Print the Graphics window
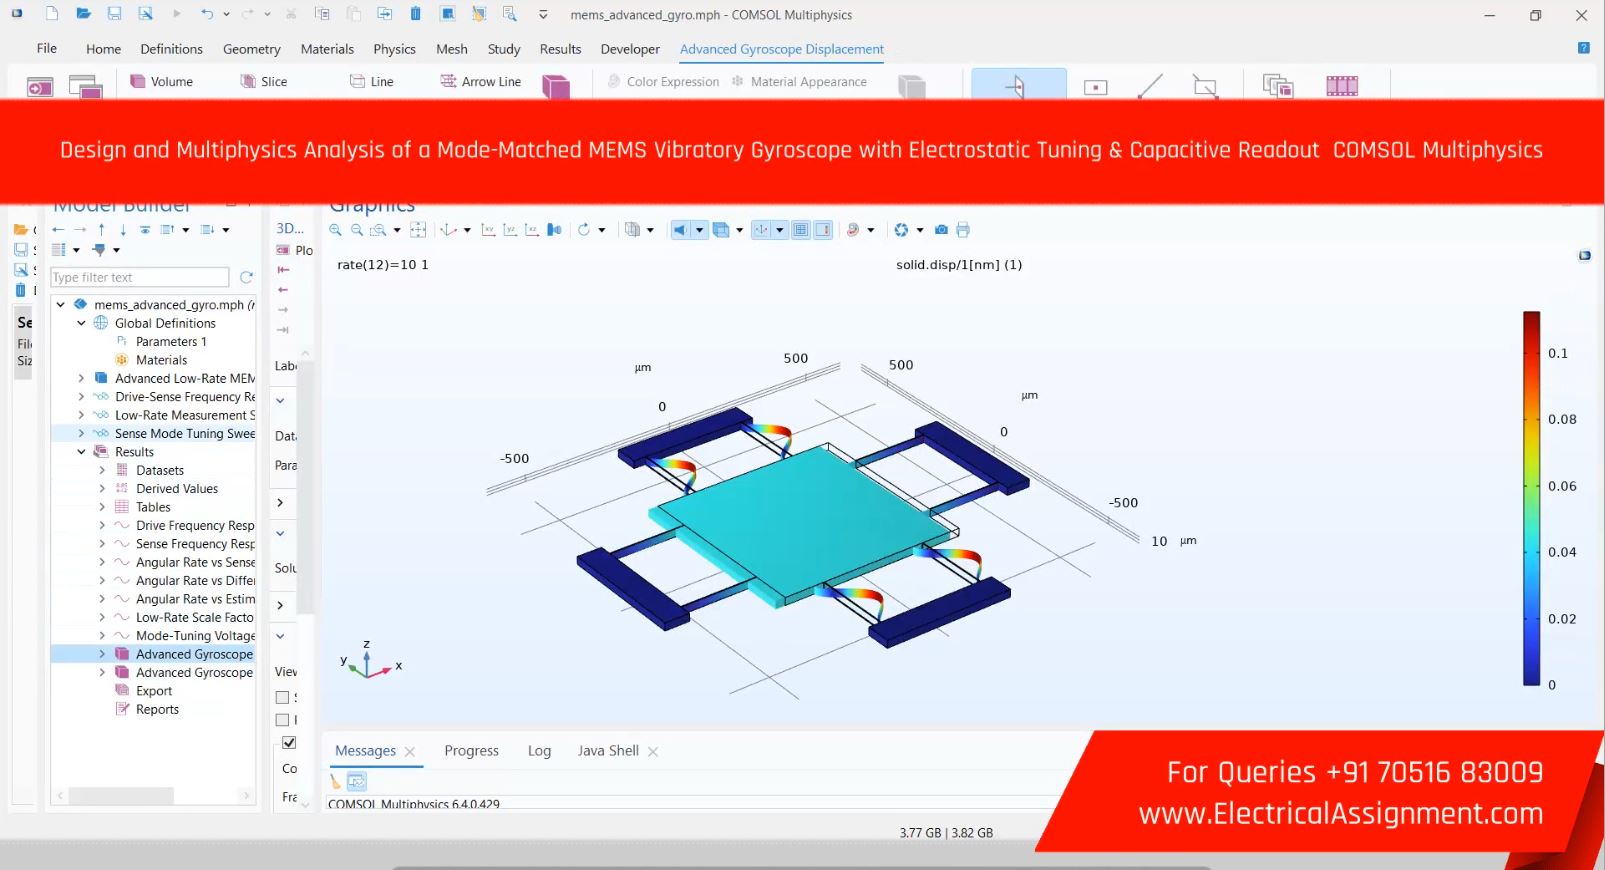The height and width of the screenshot is (870, 1605). pos(963,230)
